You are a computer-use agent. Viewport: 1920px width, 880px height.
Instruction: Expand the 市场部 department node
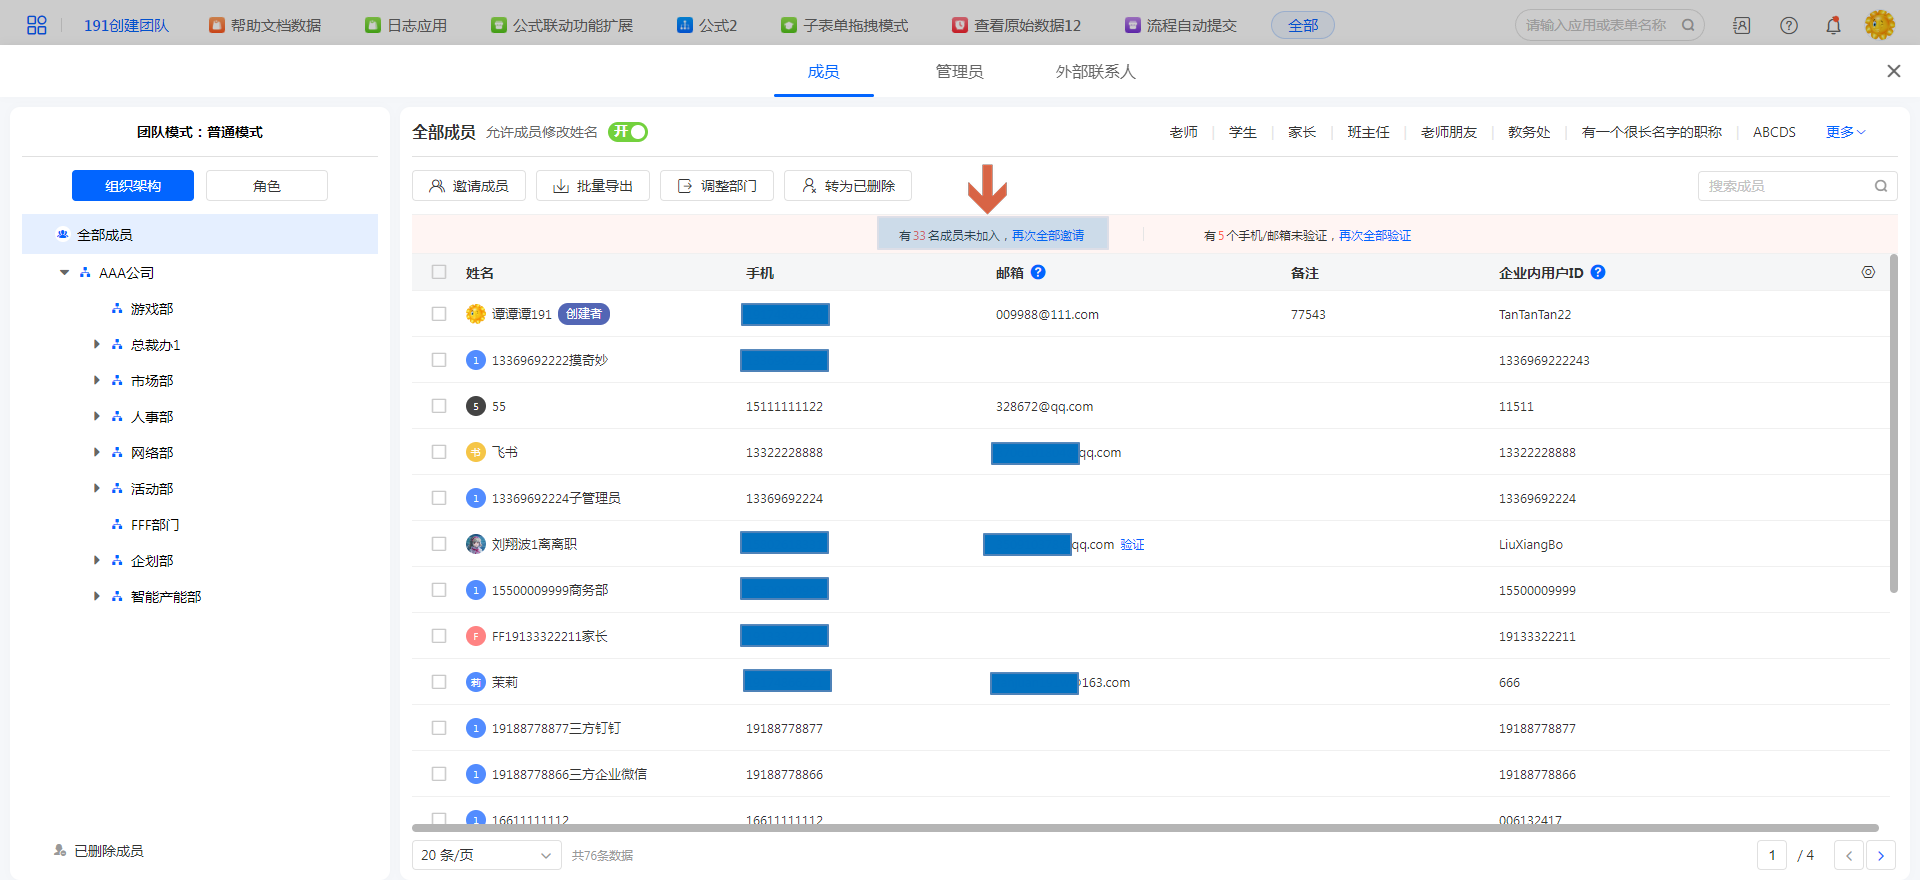click(97, 380)
